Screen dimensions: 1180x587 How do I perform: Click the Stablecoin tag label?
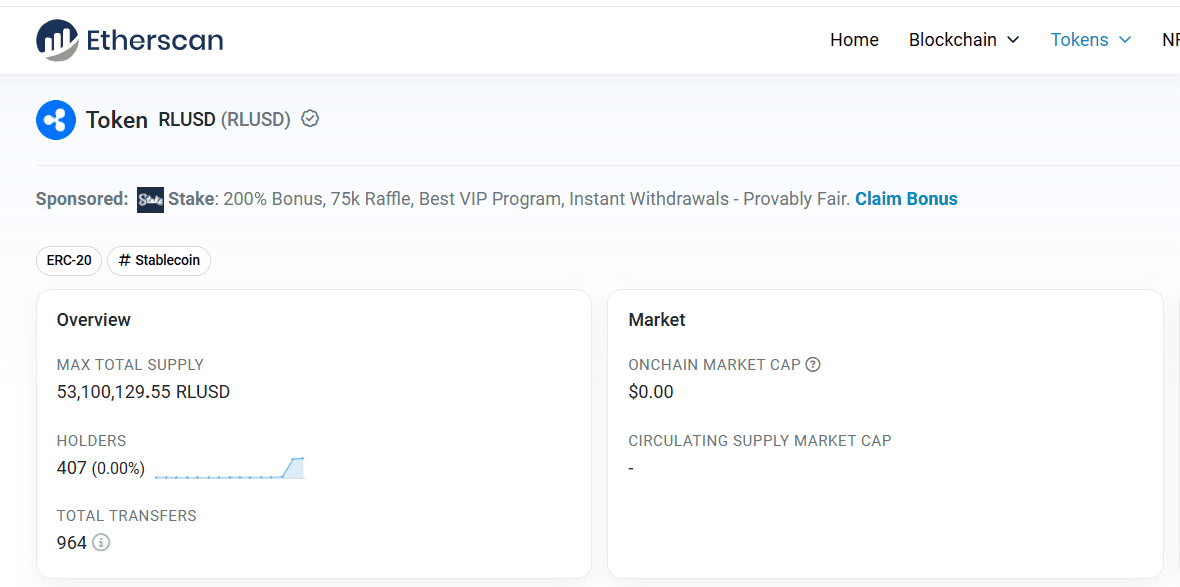point(167,261)
